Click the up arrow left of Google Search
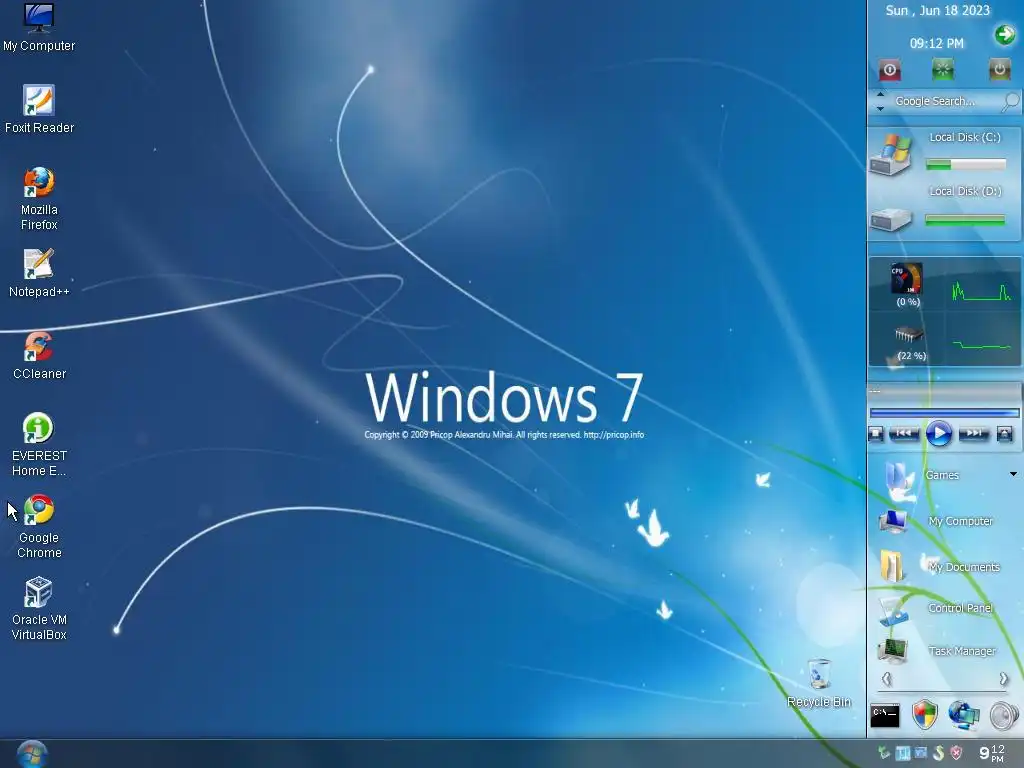The width and height of the screenshot is (1024, 768). (880, 95)
